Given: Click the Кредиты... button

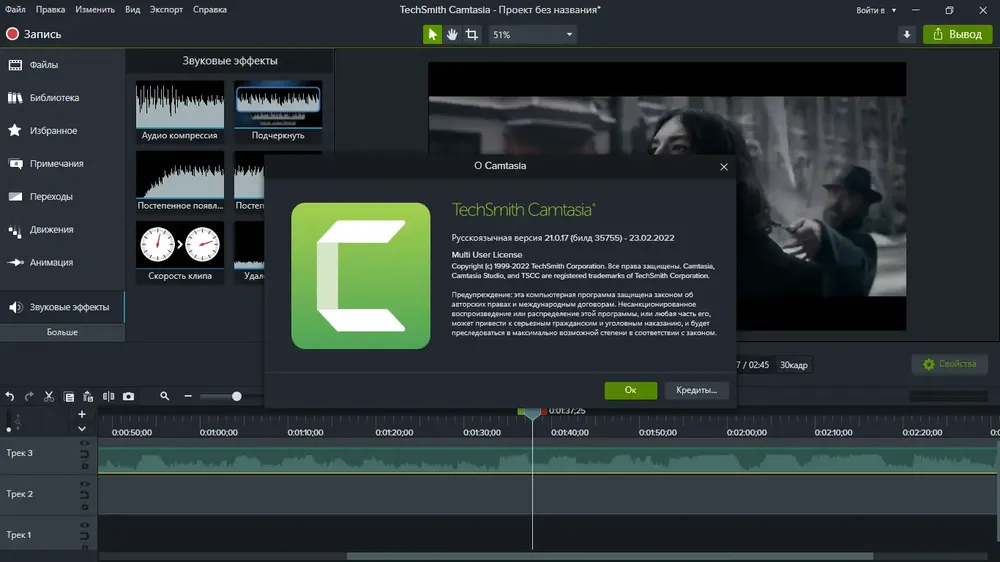Looking at the screenshot, I should click(696, 390).
